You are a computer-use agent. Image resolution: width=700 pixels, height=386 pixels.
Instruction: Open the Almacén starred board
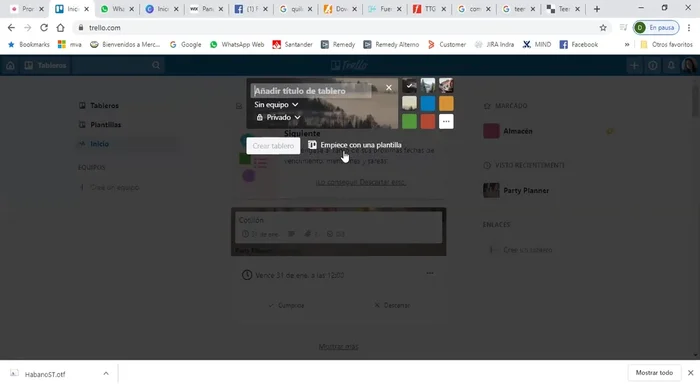click(518, 131)
